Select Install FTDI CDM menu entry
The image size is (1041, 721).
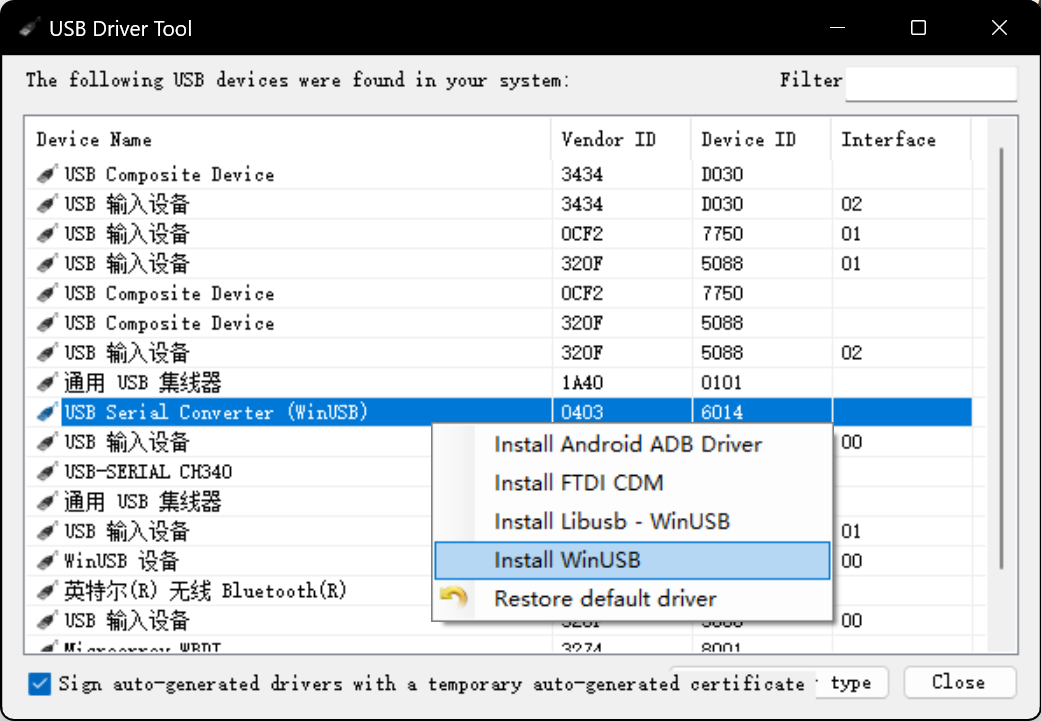click(x=578, y=483)
